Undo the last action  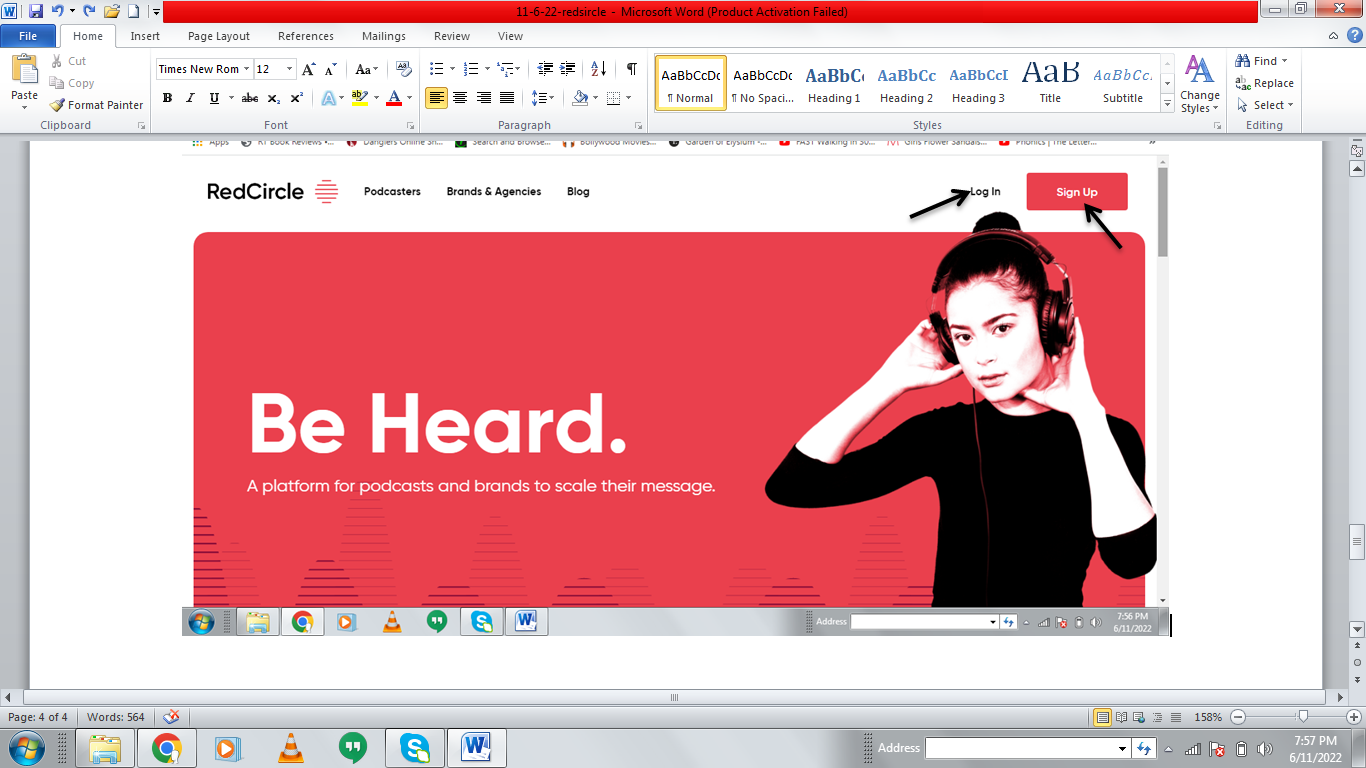(58, 11)
